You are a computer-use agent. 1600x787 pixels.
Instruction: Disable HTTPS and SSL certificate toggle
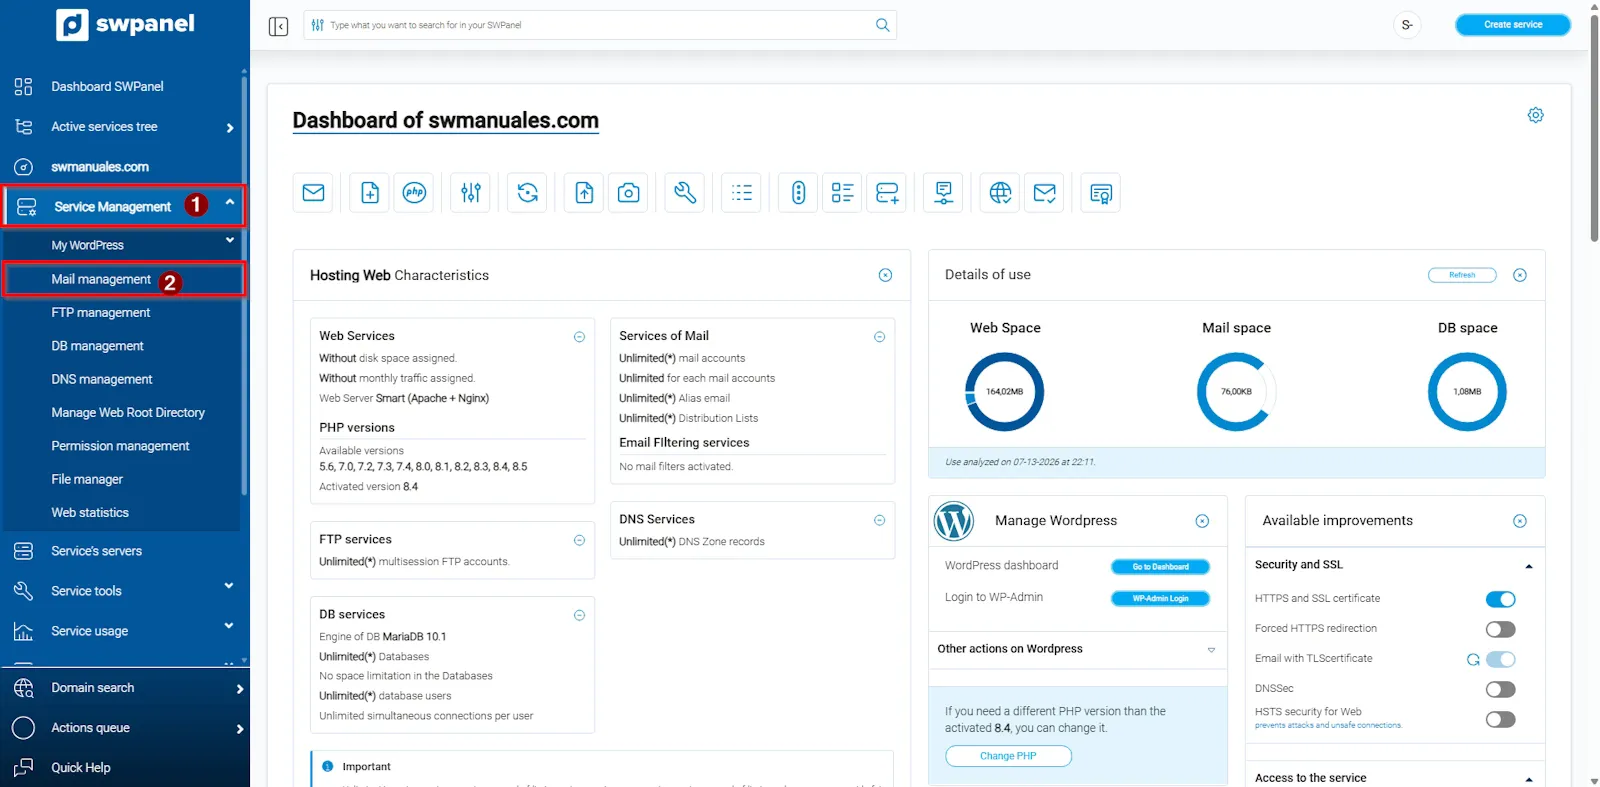click(x=1500, y=599)
